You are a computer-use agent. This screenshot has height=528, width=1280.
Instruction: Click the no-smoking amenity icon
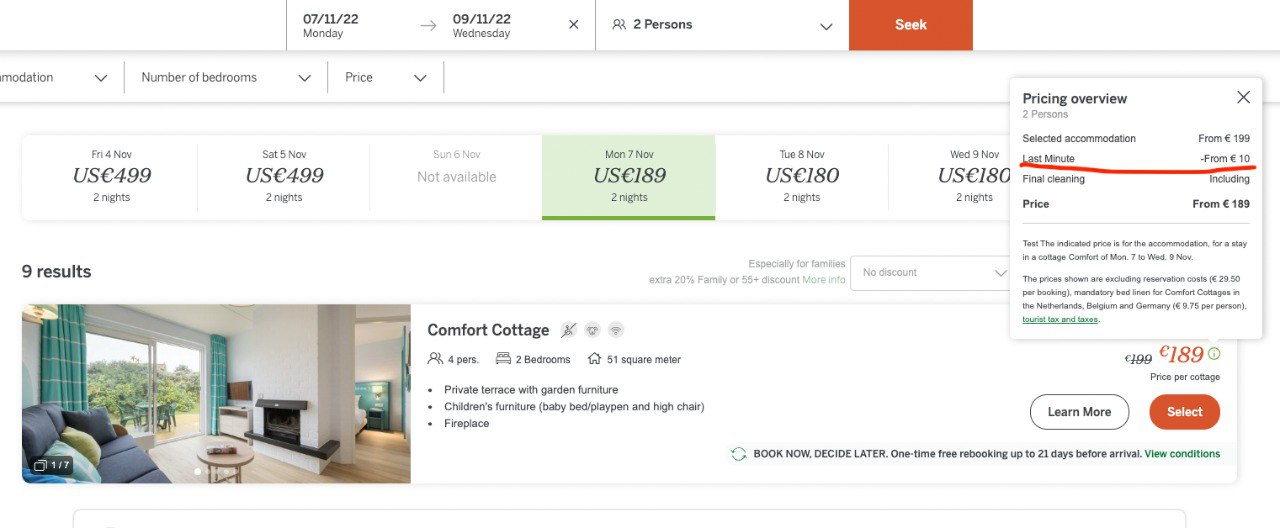(568, 330)
